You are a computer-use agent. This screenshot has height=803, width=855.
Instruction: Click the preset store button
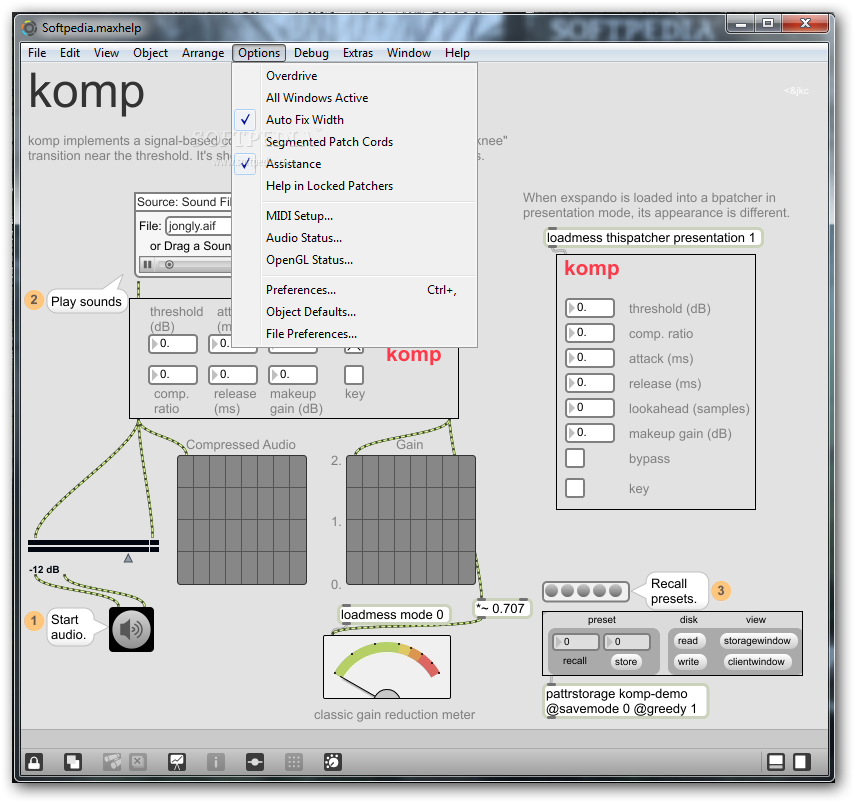tap(626, 661)
